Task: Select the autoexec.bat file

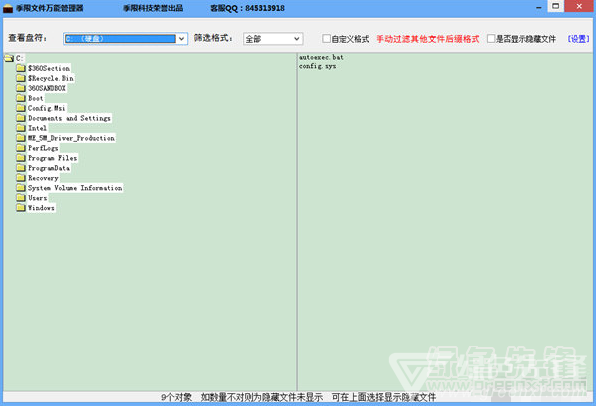Action: tap(321, 57)
